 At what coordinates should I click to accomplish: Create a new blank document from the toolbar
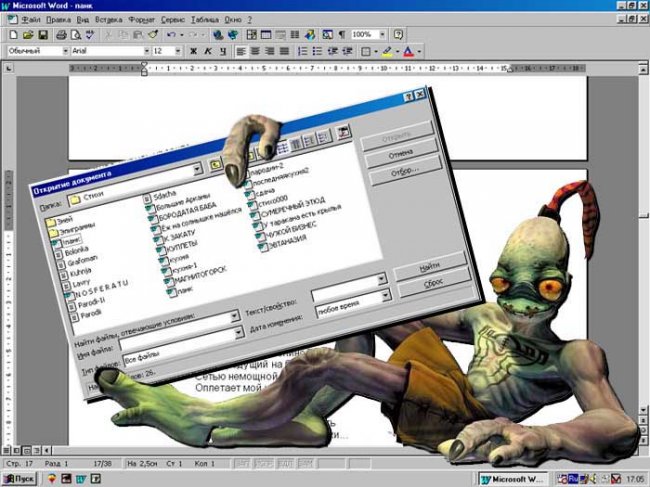point(13,35)
